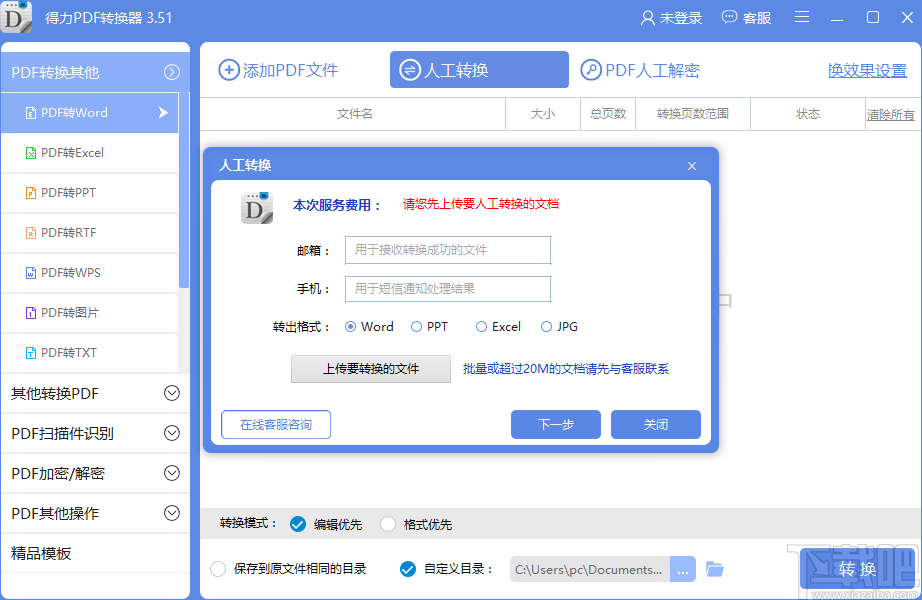This screenshot has height=600, width=922.
Task: Open the hamburger menu in title bar
Action: click(800, 17)
